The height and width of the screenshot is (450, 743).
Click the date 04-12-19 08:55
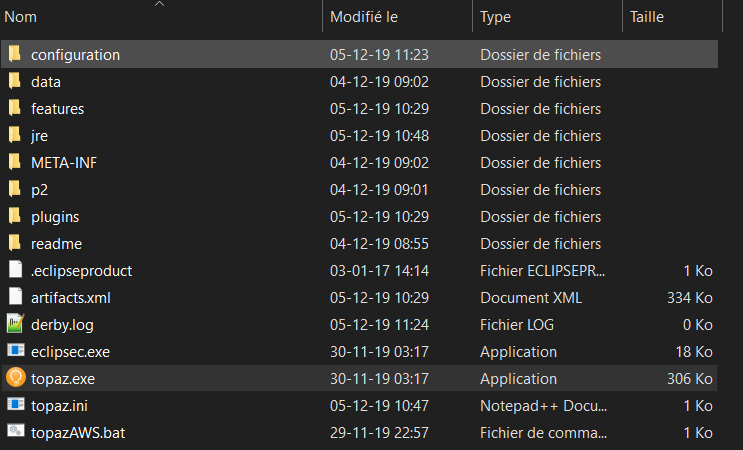coord(380,244)
